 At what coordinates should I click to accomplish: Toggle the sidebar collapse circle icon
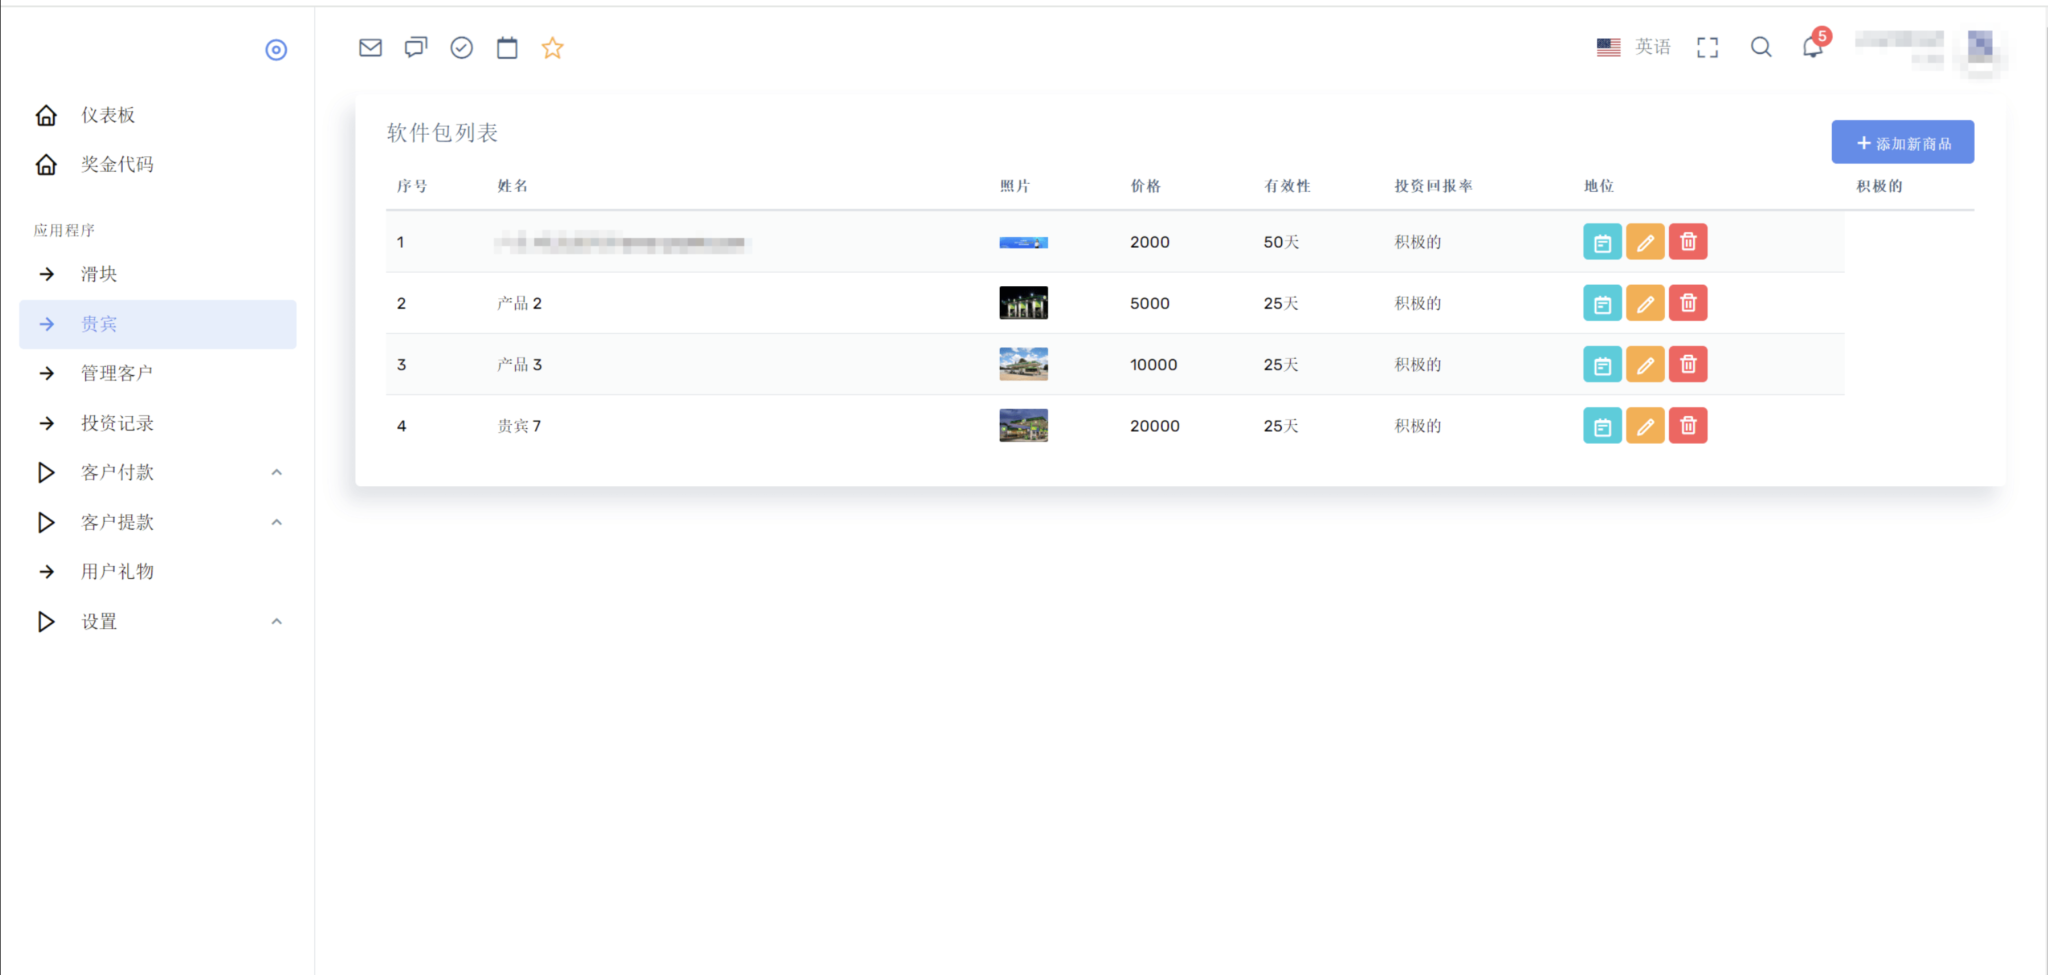click(x=276, y=50)
